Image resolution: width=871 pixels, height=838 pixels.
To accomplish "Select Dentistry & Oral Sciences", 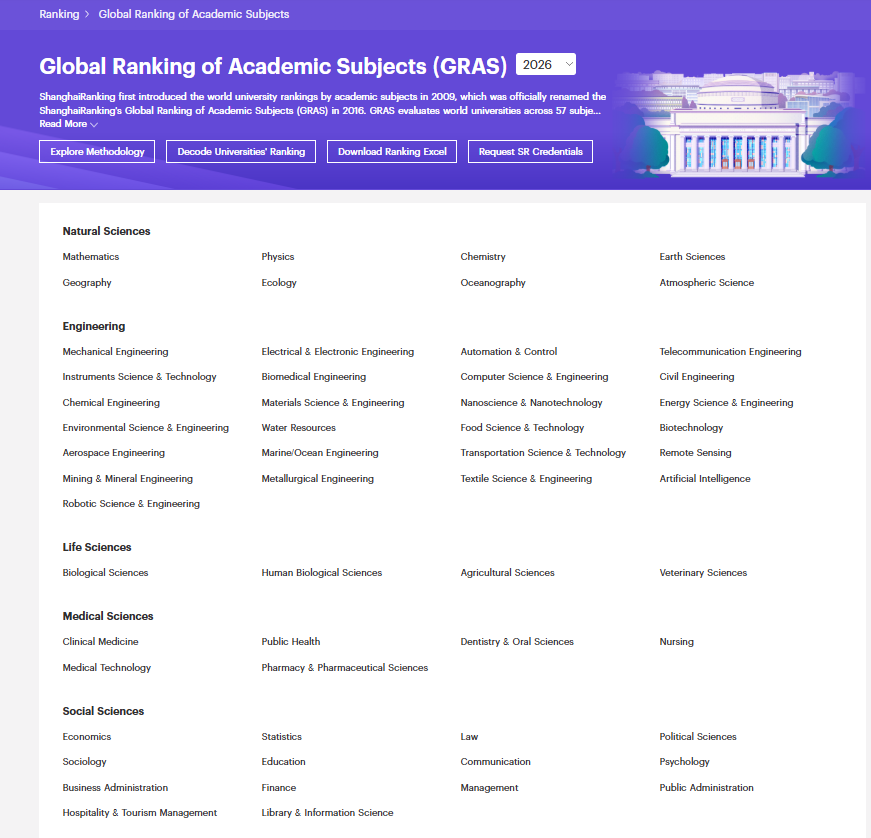I will click(x=517, y=641).
